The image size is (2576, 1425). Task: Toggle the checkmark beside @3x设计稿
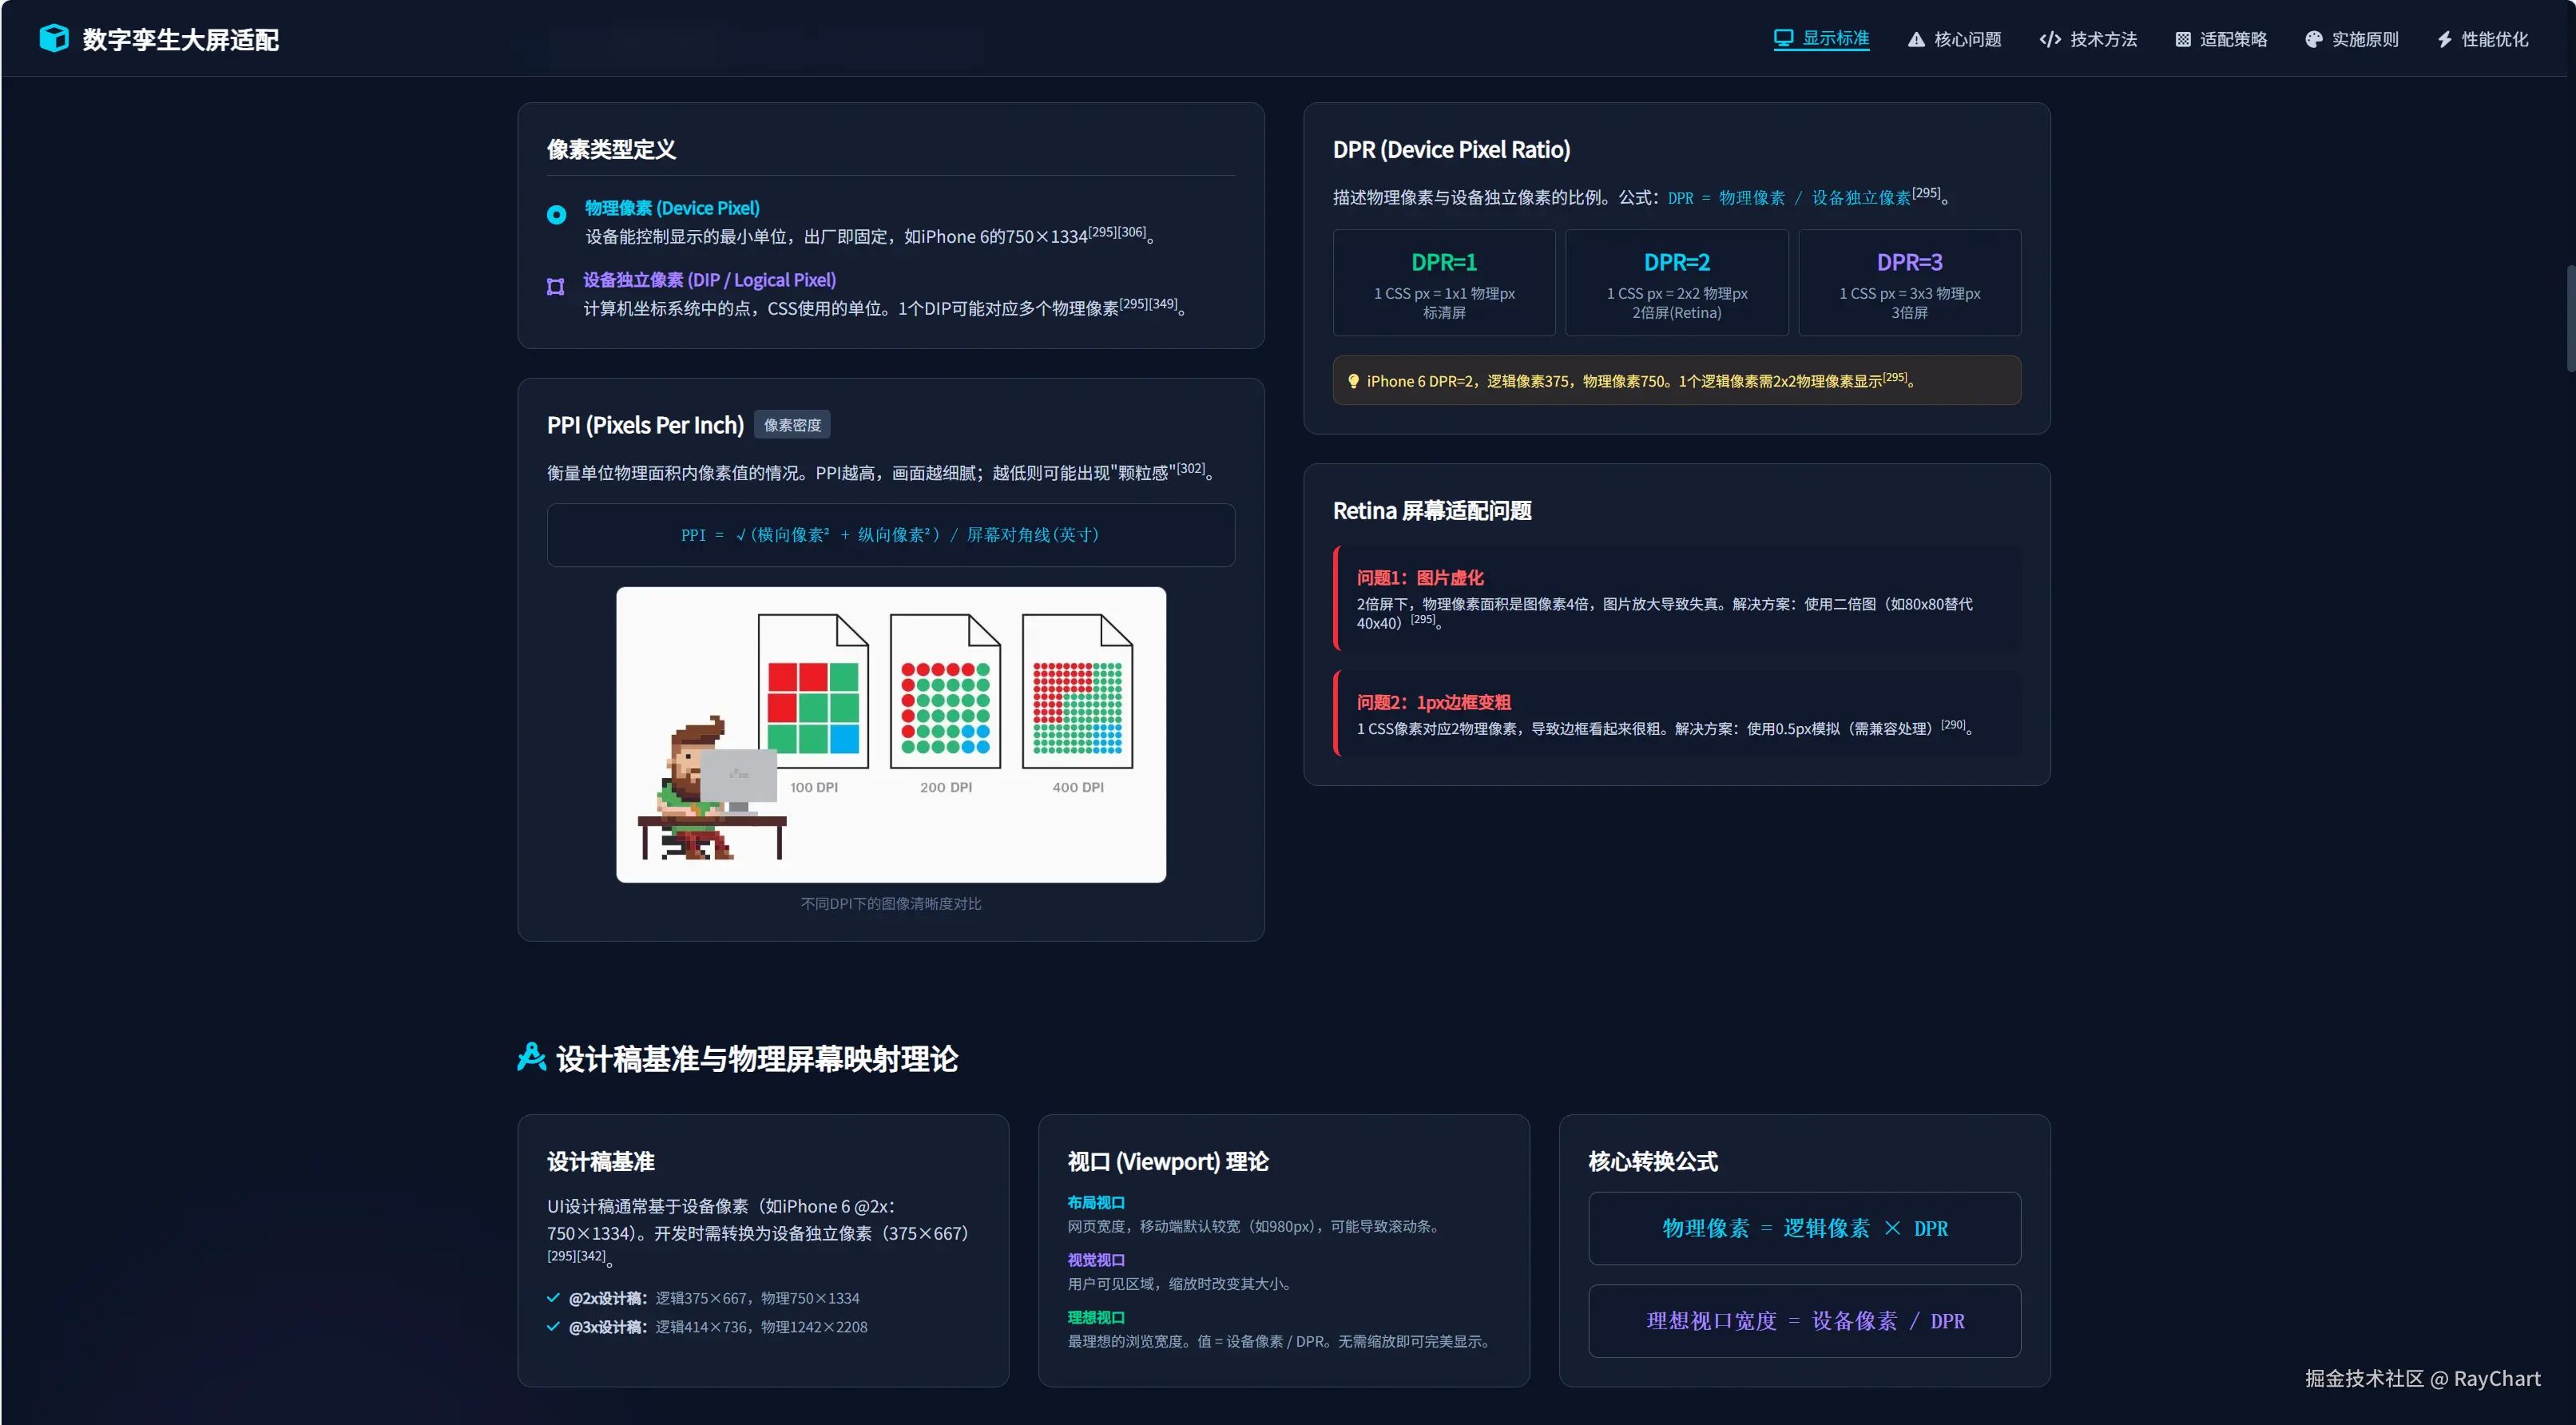click(553, 1327)
